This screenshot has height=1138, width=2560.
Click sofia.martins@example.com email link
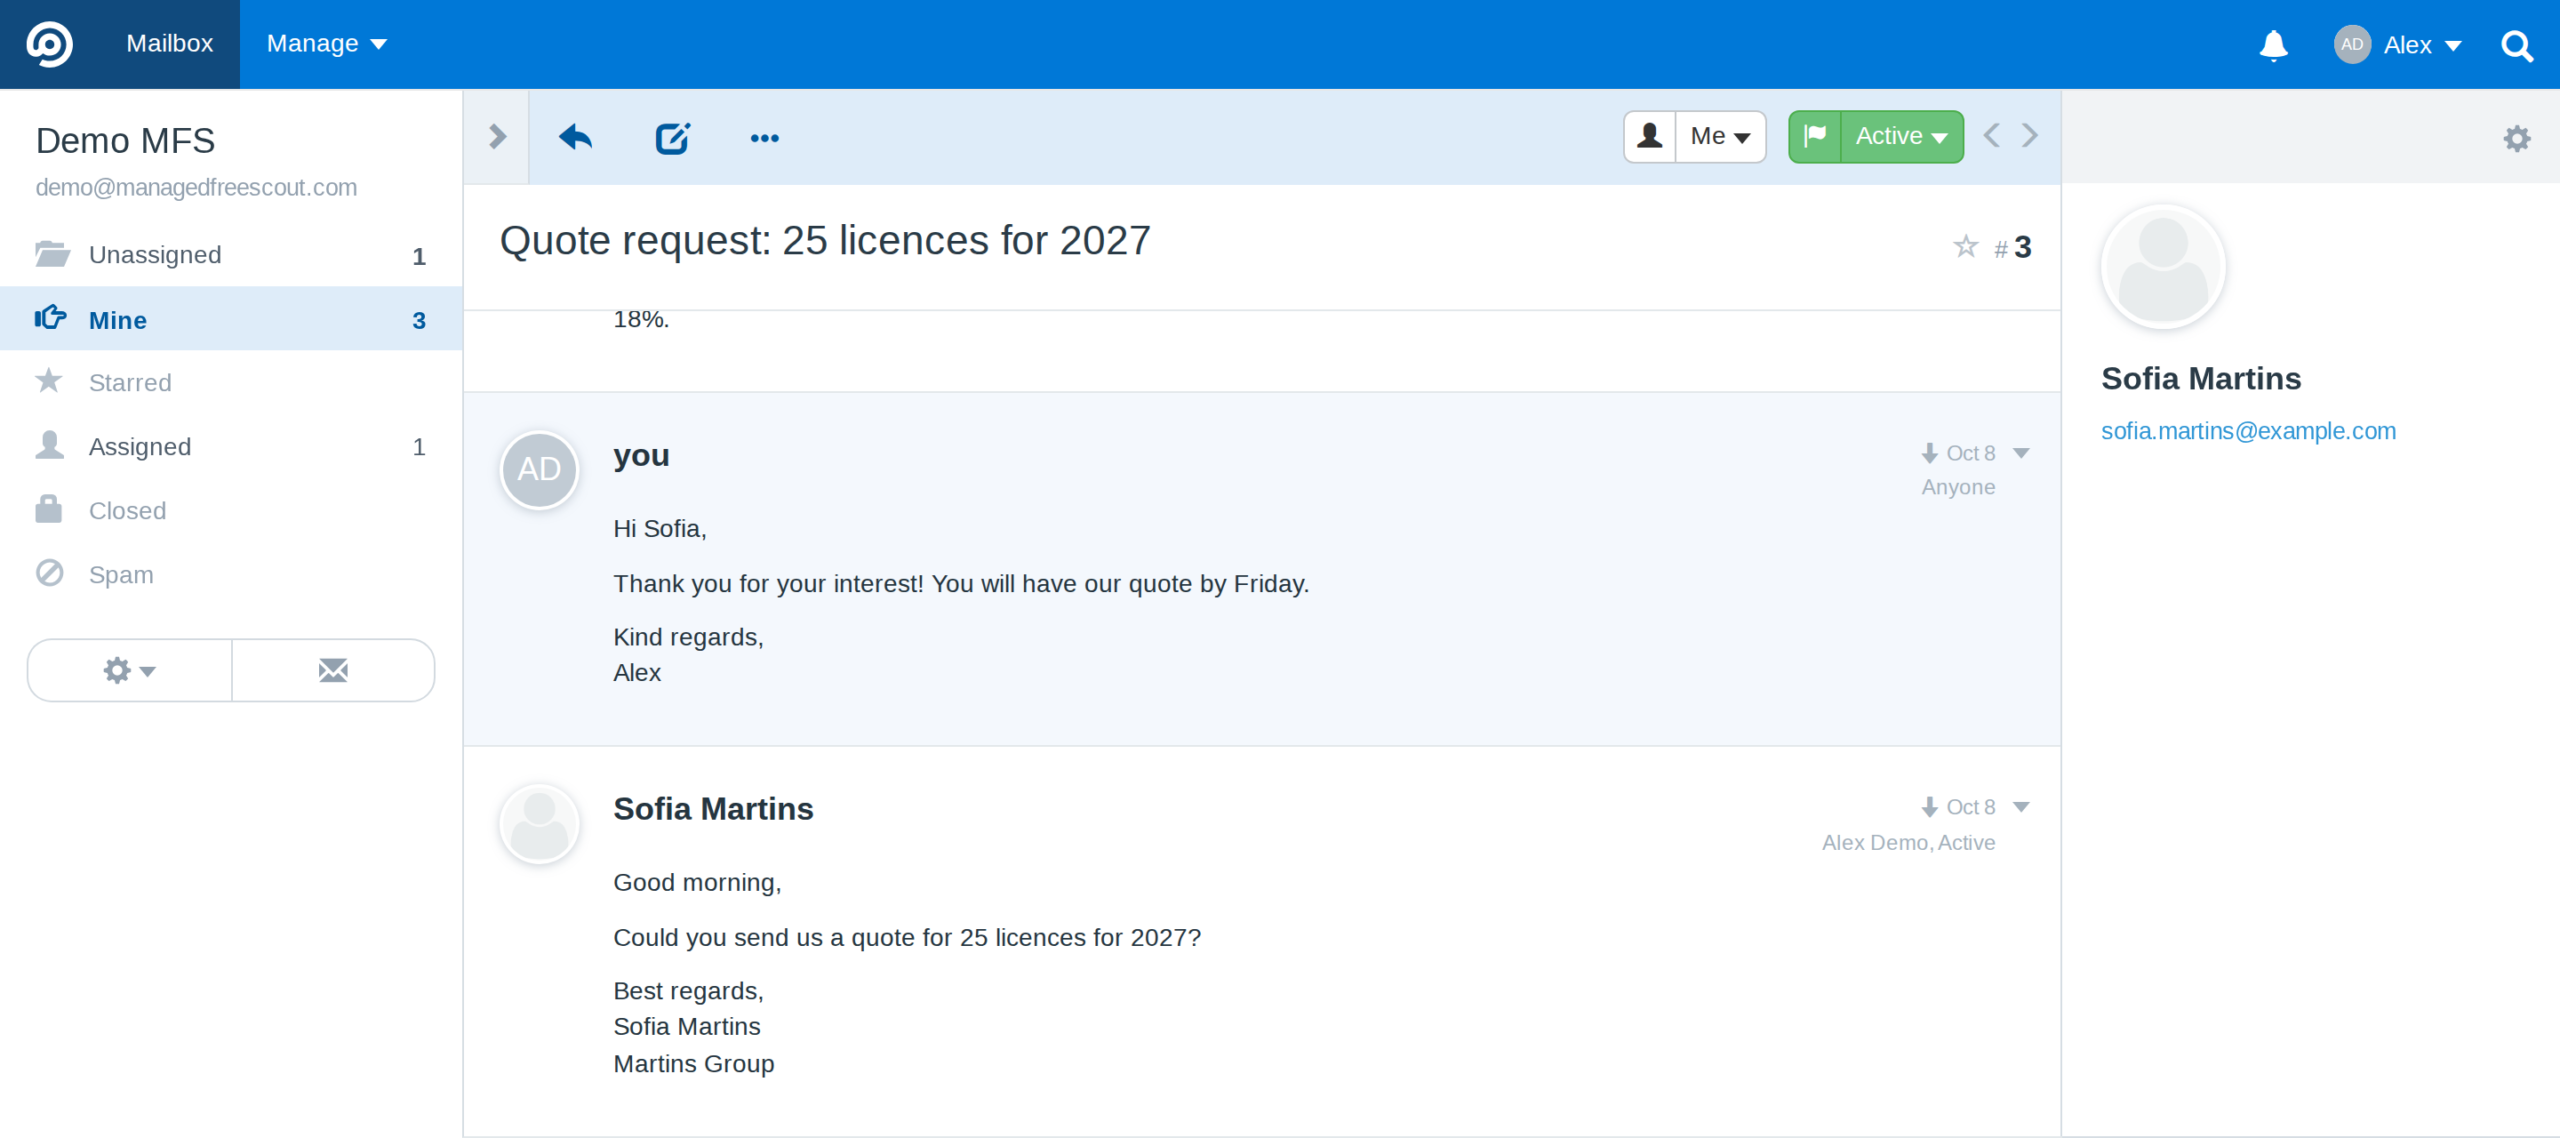[x=2248, y=431]
